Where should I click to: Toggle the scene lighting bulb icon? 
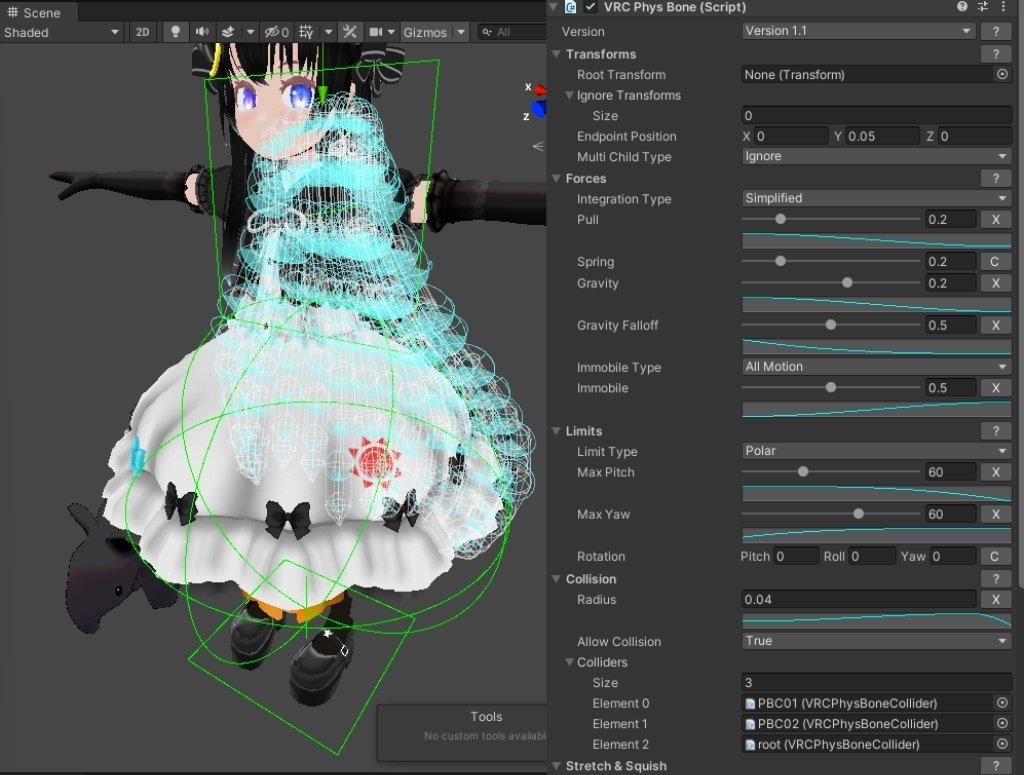(174, 31)
